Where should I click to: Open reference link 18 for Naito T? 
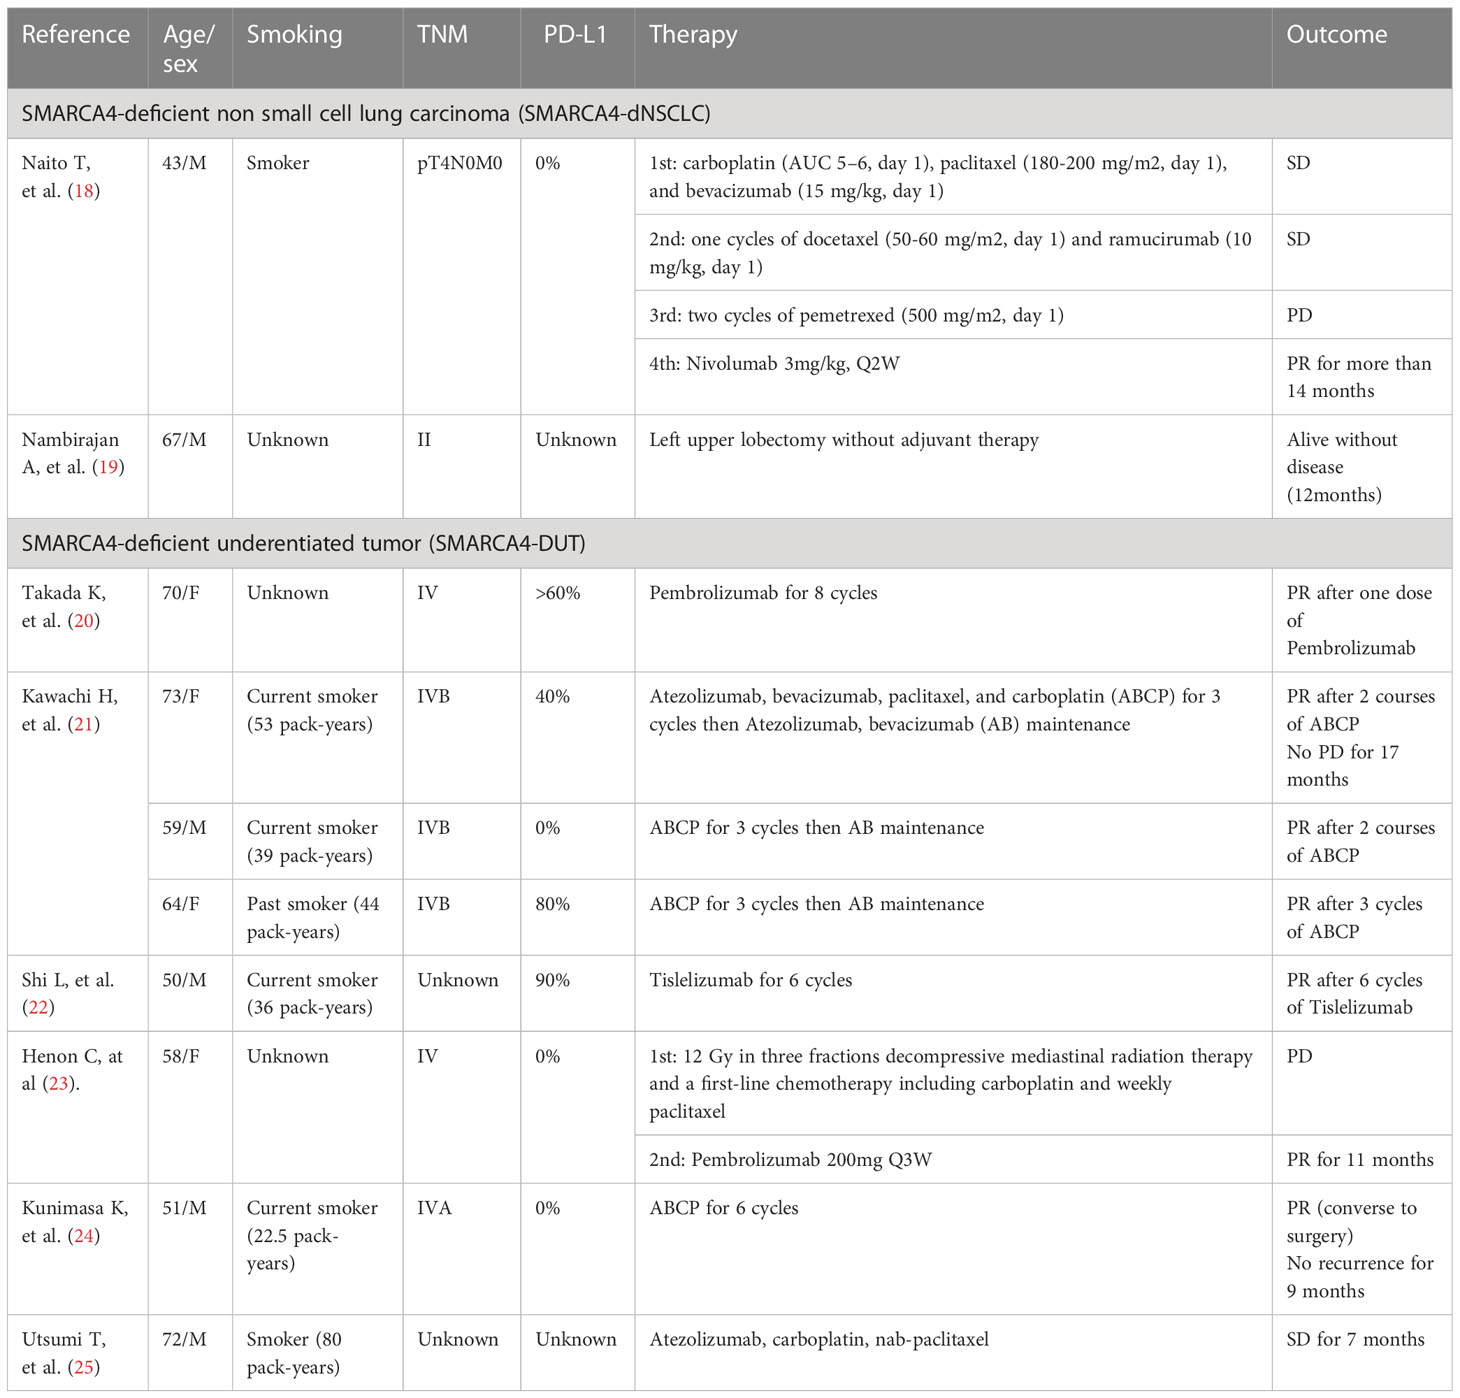[84, 191]
